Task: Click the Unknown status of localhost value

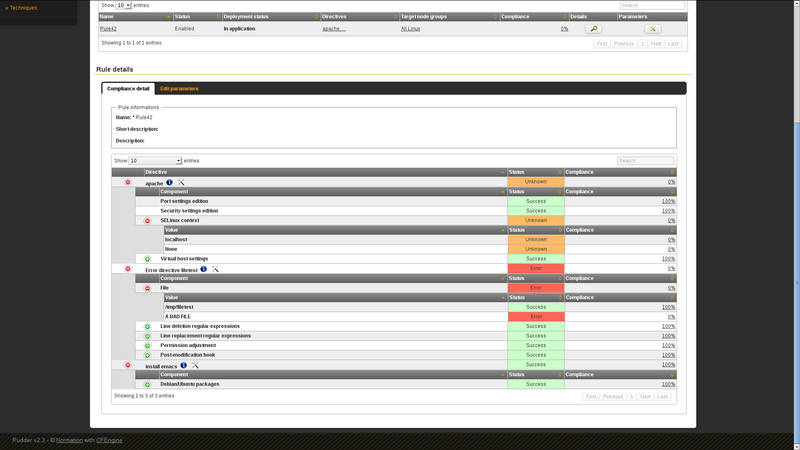Action: [x=536, y=240]
